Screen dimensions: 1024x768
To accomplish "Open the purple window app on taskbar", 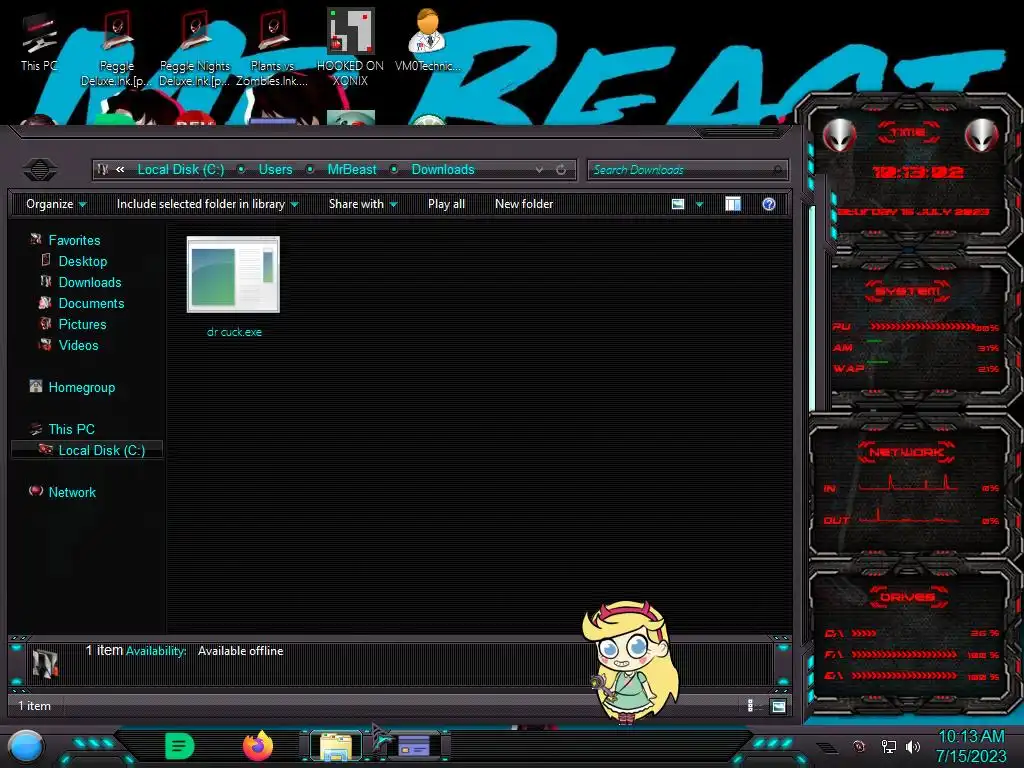I will tap(413, 746).
